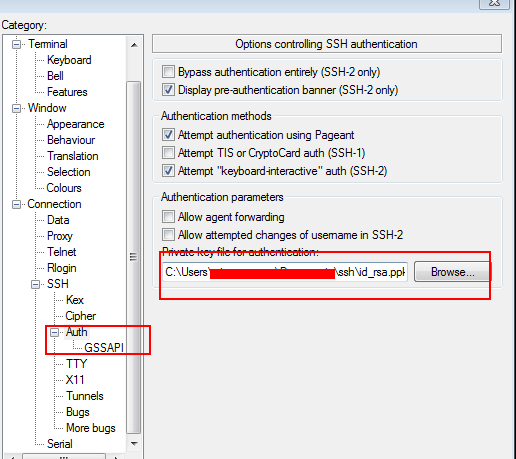Check Allow attempted changes of username

(168, 235)
